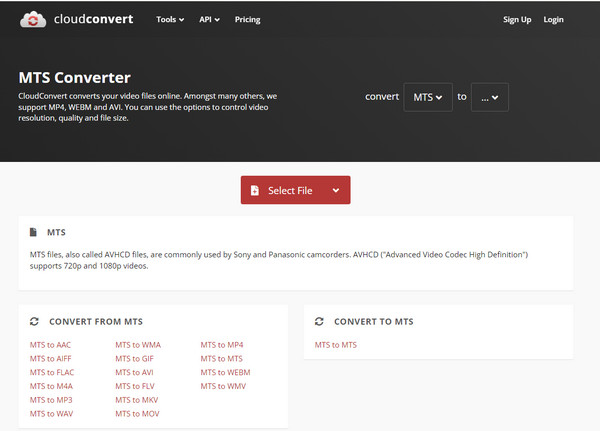This screenshot has width=600, height=431.
Task: Click the MTS file document icon
Action: click(33, 232)
